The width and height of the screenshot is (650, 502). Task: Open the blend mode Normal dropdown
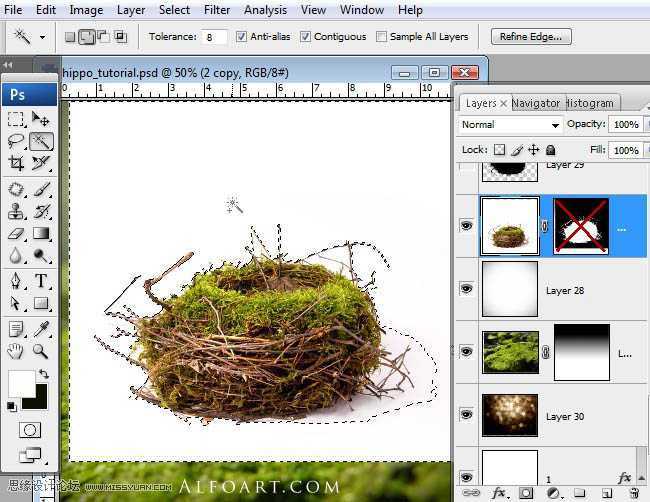[x=510, y=125]
